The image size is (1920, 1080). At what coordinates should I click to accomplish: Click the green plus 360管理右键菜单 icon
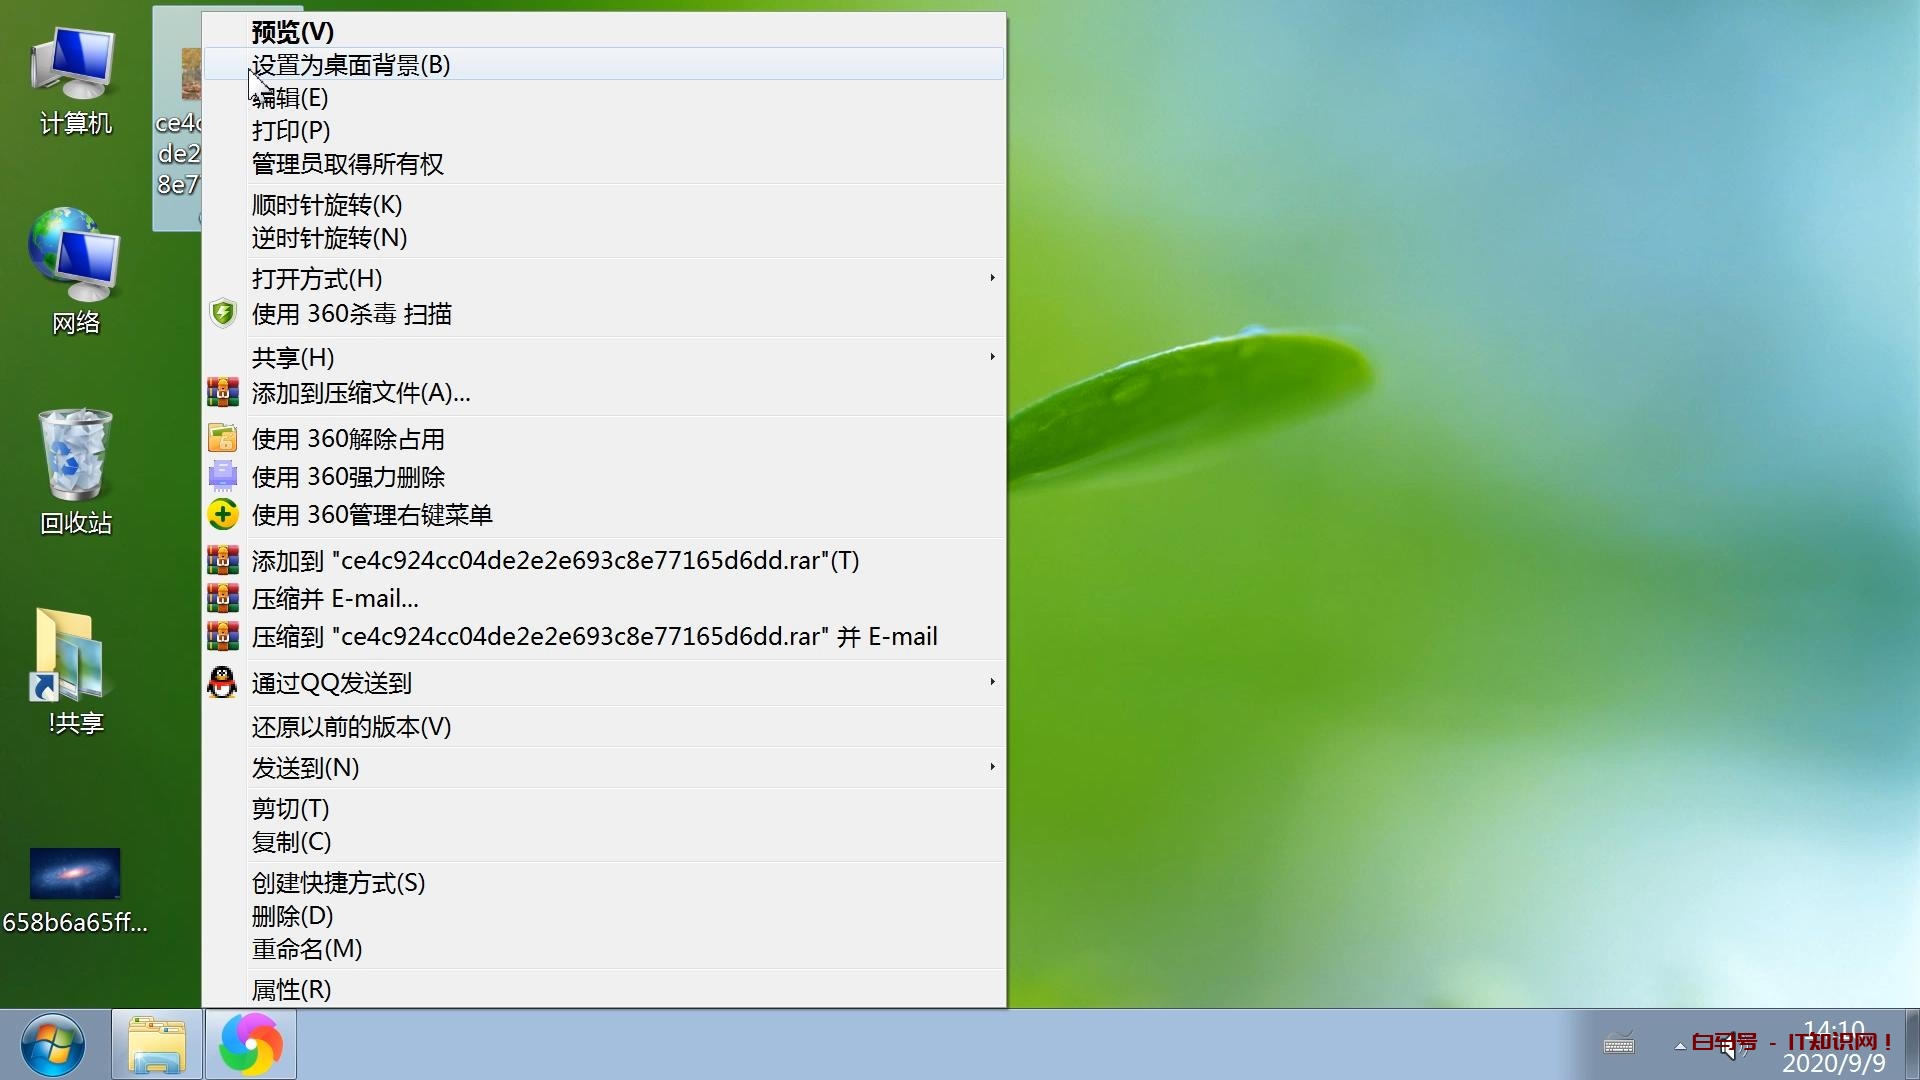click(222, 515)
